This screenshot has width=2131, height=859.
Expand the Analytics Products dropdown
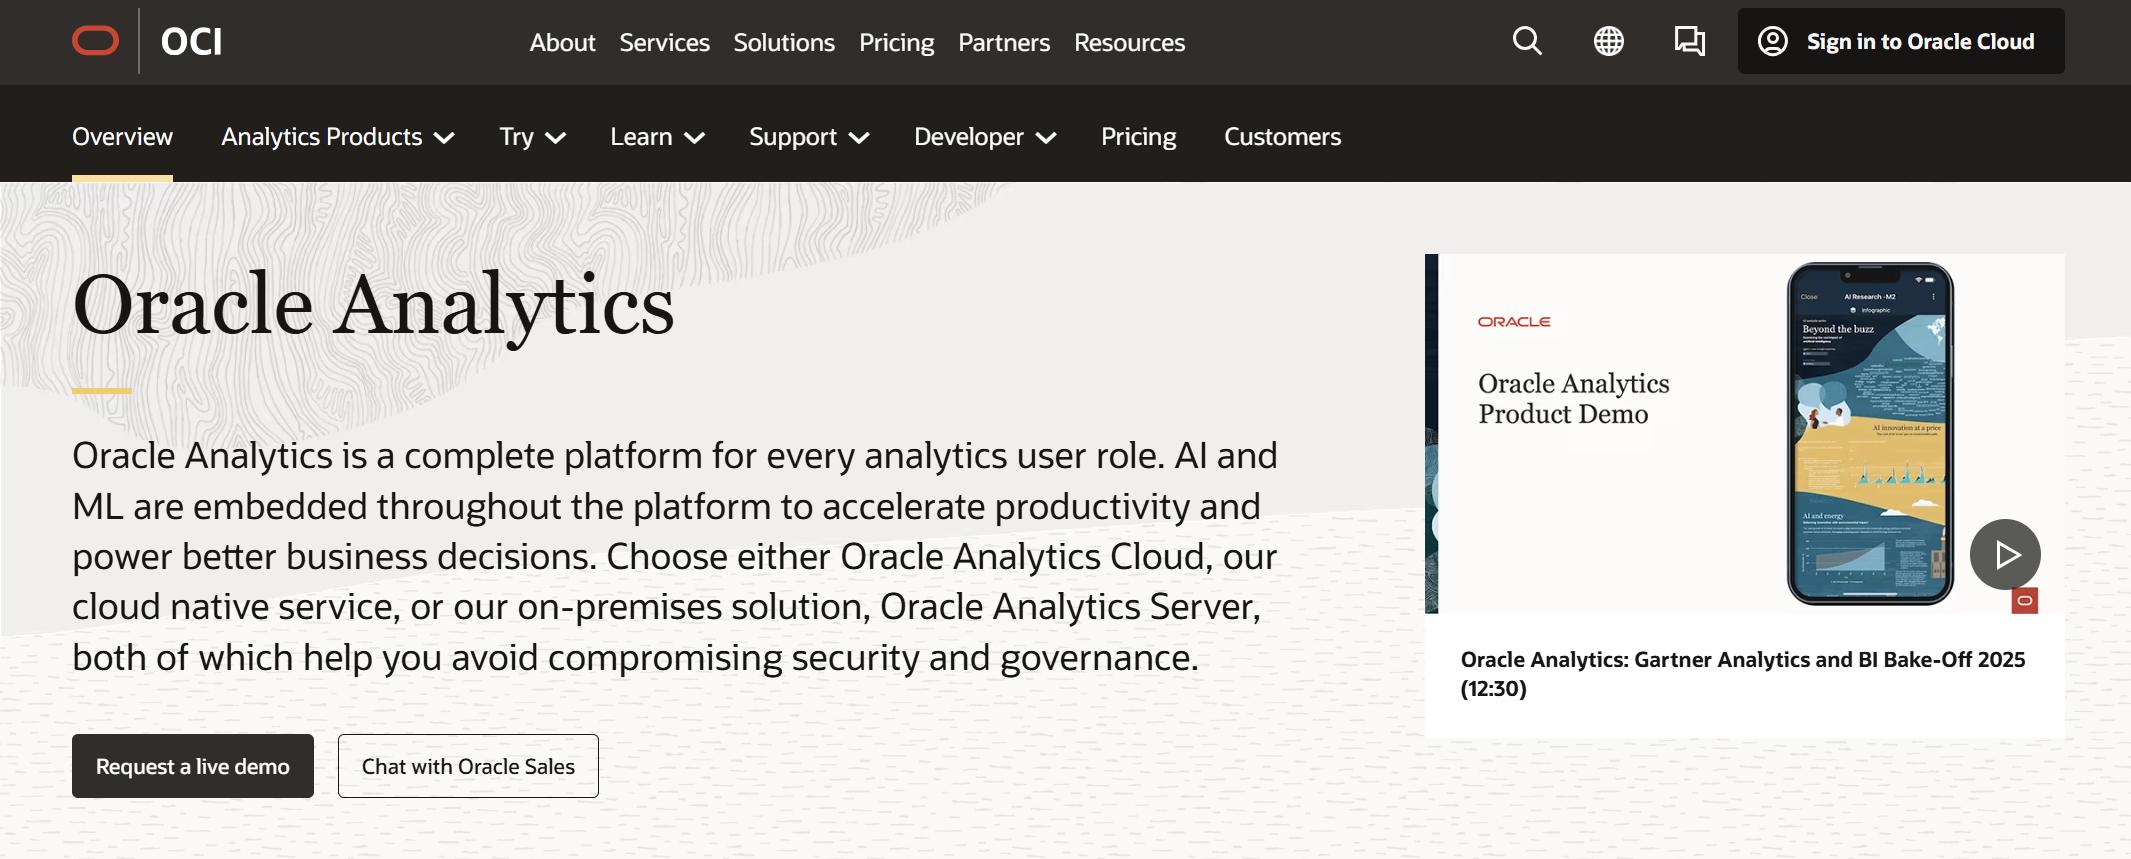click(338, 137)
